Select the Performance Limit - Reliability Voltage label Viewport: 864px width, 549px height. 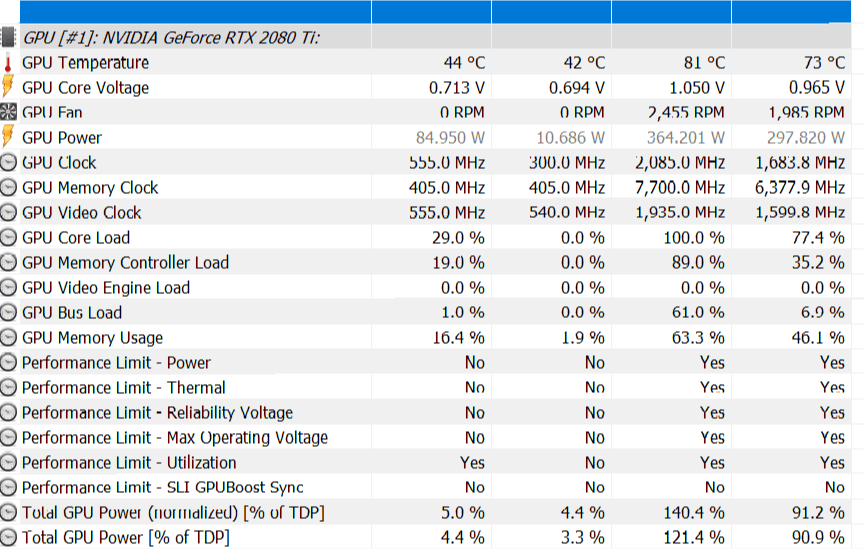tap(157, 412)
